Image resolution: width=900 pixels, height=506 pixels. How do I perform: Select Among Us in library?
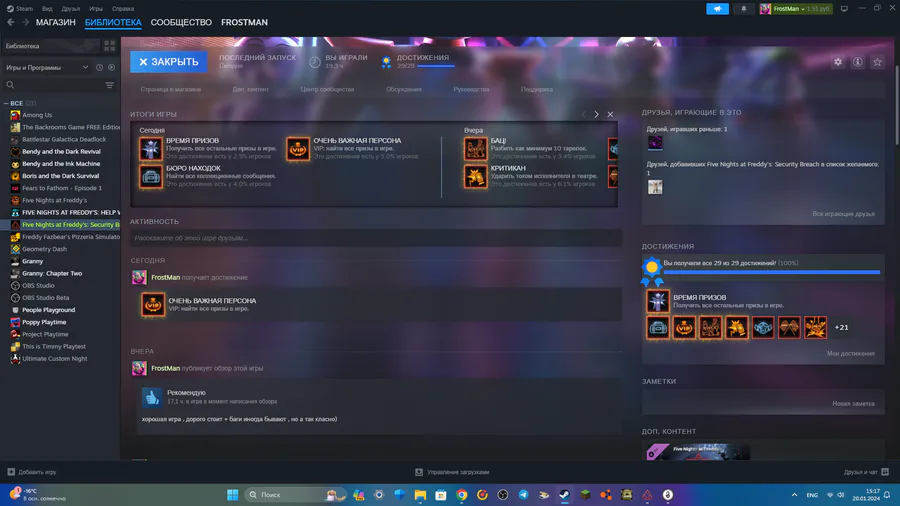tap(37, 115)
